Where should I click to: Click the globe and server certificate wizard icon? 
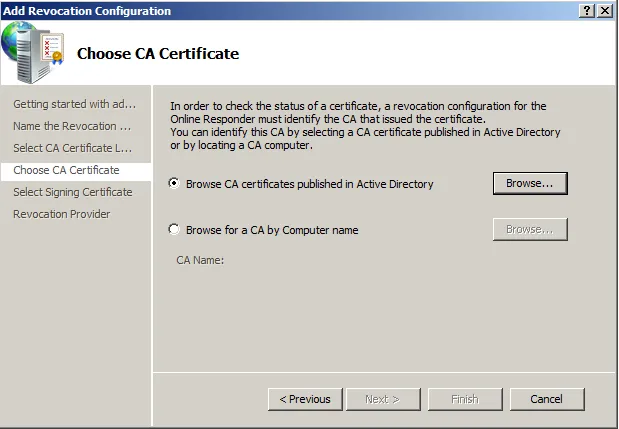pos(34,52)
